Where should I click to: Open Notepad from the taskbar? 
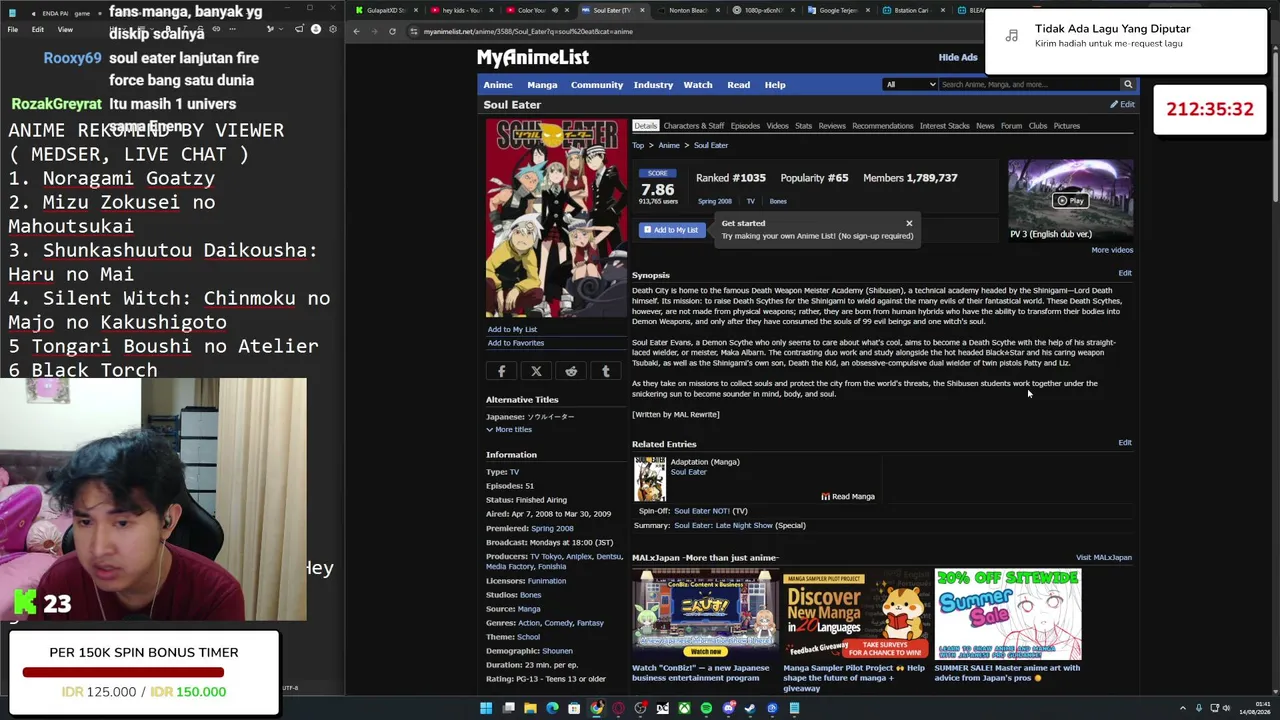click(794, 708)
